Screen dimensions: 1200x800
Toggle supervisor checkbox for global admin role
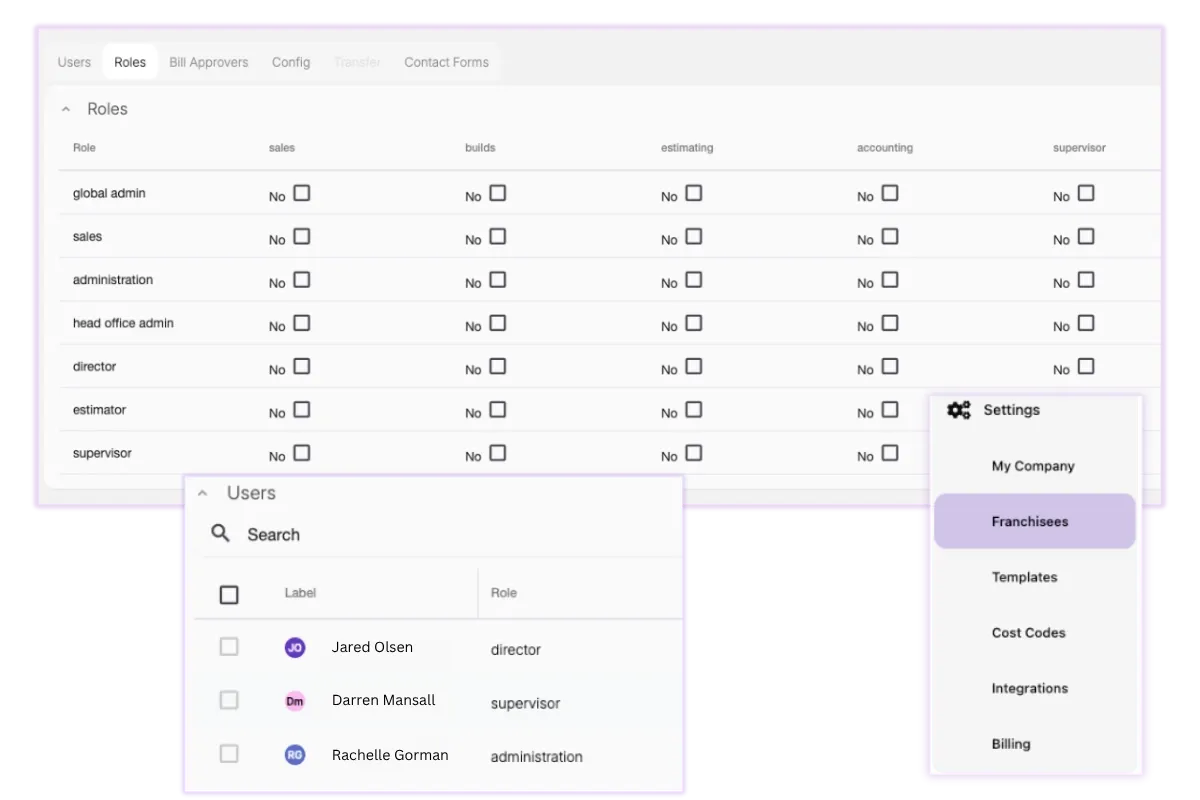pos(1086,193)
